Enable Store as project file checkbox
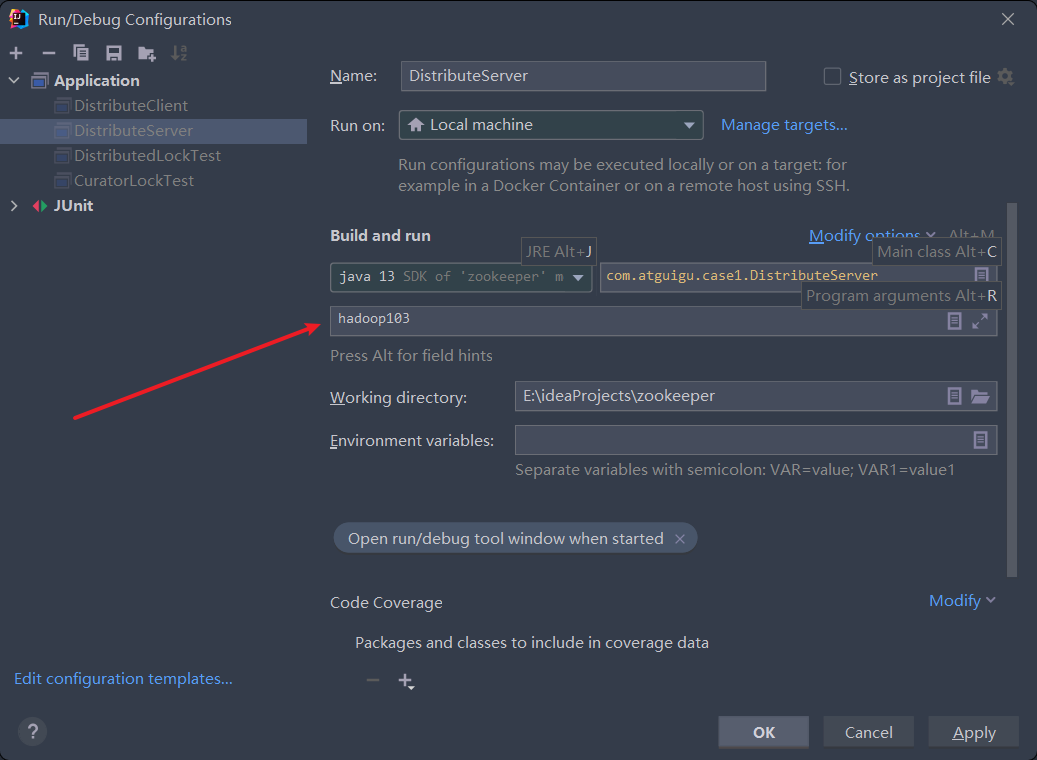Viewport: 1037px width, 760px height. click(x=832, y=77)
